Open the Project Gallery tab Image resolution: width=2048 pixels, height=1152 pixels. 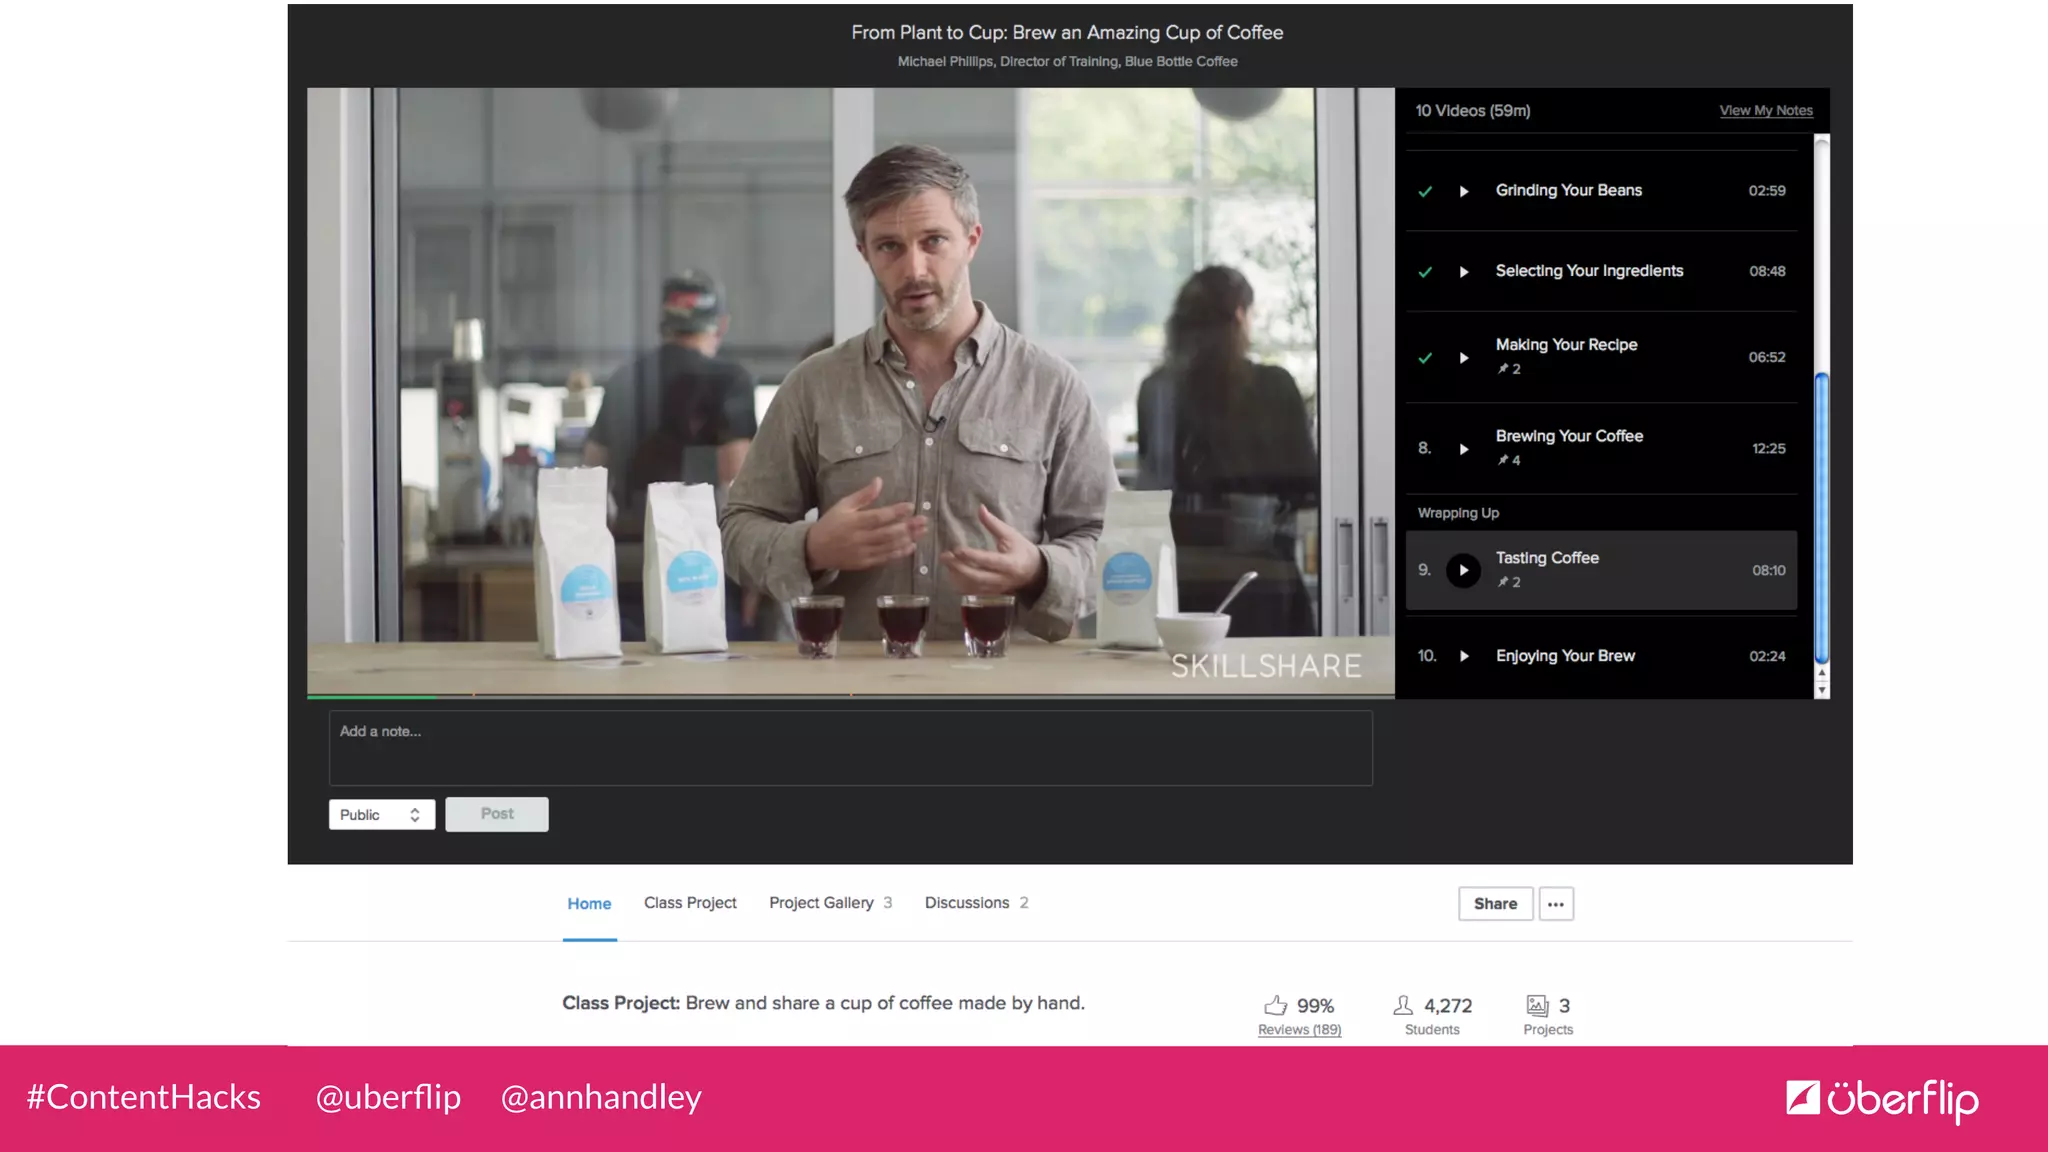pos(830,903)
